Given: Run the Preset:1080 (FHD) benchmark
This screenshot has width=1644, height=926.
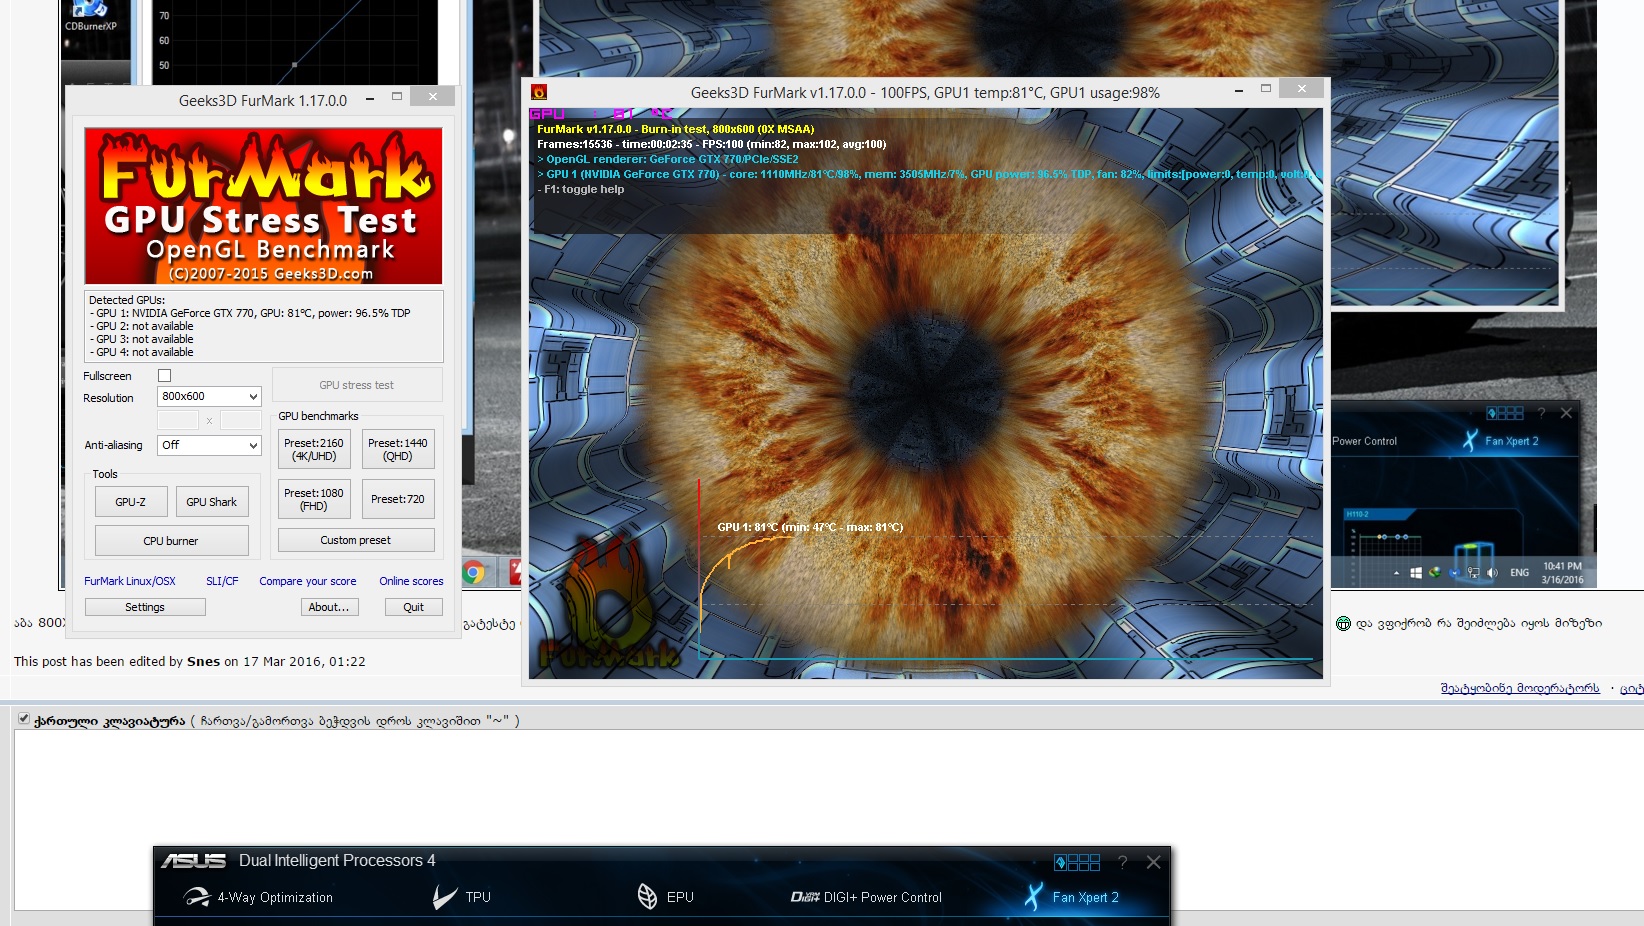Looking at the screenshot, I should tap(314, 499).
